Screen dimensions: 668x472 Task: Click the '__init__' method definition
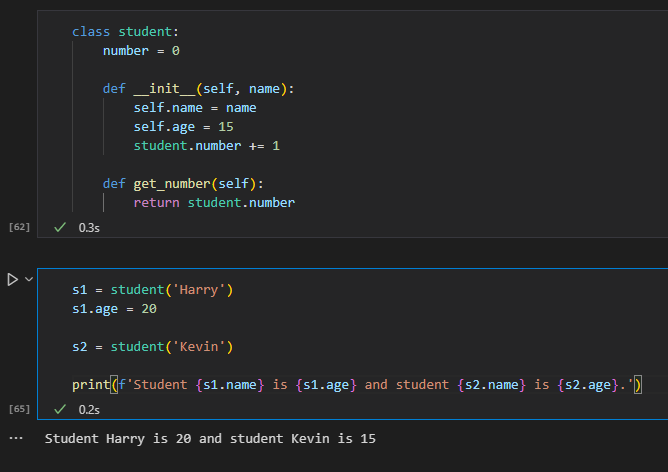tap(199, 89)
